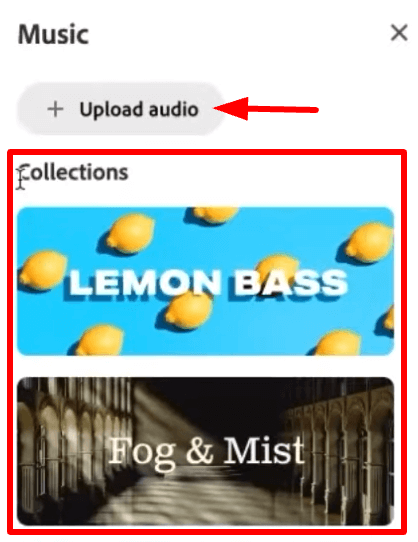Click the red arrow pointing at Upload audio
Viewport: 418px width, 542px height.
266,109
